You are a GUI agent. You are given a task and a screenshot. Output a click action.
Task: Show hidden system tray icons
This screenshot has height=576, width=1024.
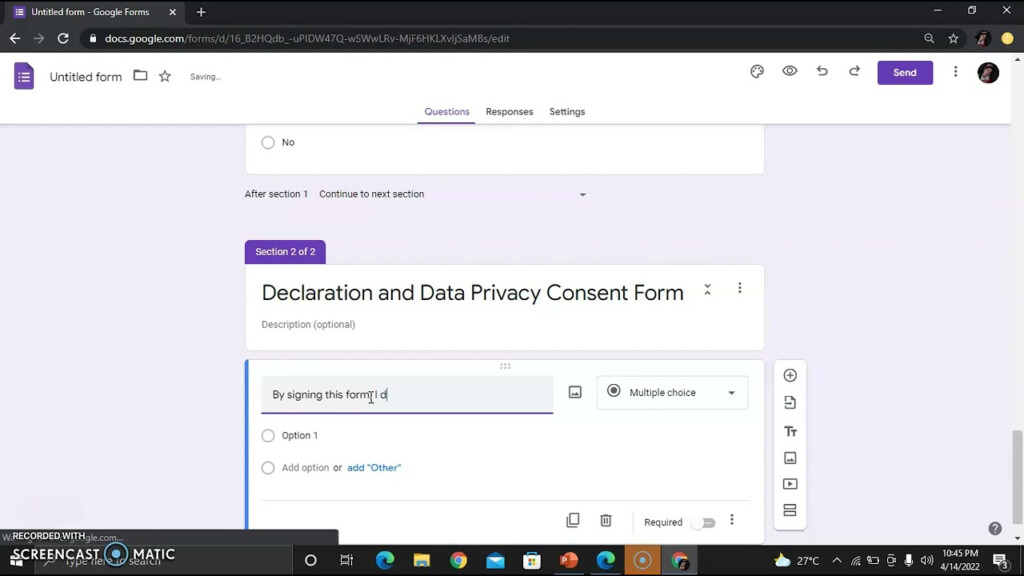click(837, 560)
